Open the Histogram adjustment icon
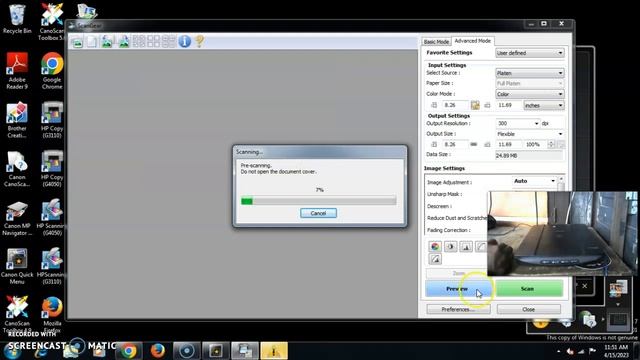This screenshot has height=360, width=640. [466, 246]
